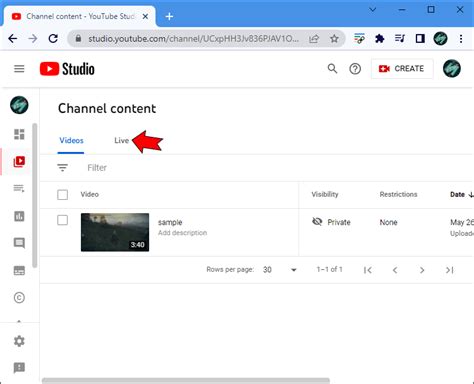
Task: Switch to the Live tab
Action: (x=121, y=140)
